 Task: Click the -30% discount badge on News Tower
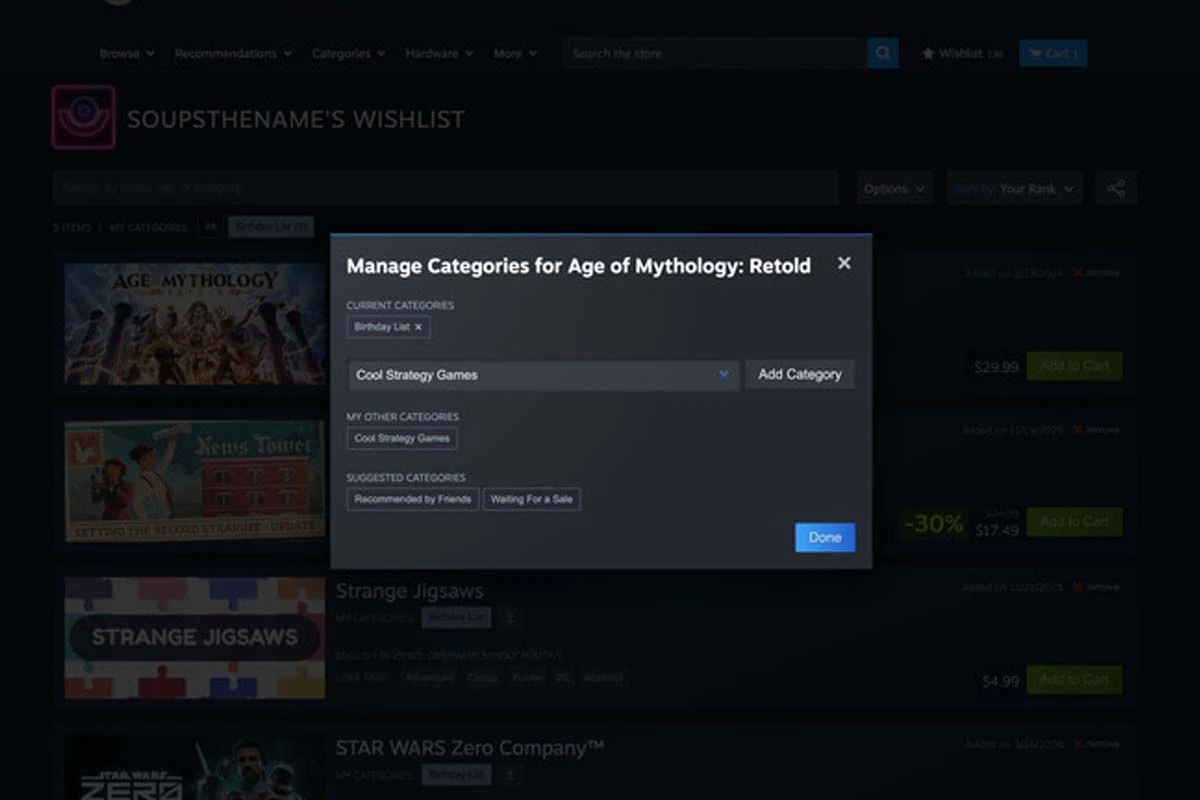934,523
